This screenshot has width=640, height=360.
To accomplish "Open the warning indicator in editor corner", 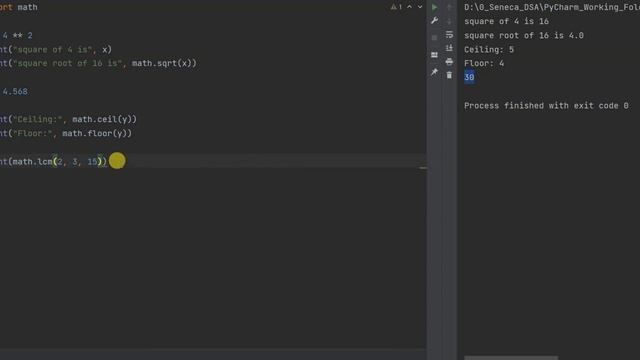I will point(396,7).
